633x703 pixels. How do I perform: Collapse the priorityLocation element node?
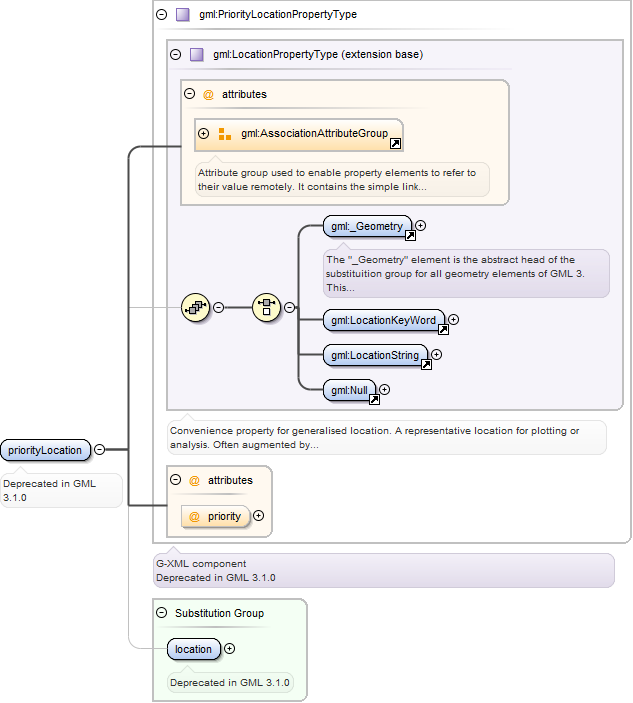100,449
